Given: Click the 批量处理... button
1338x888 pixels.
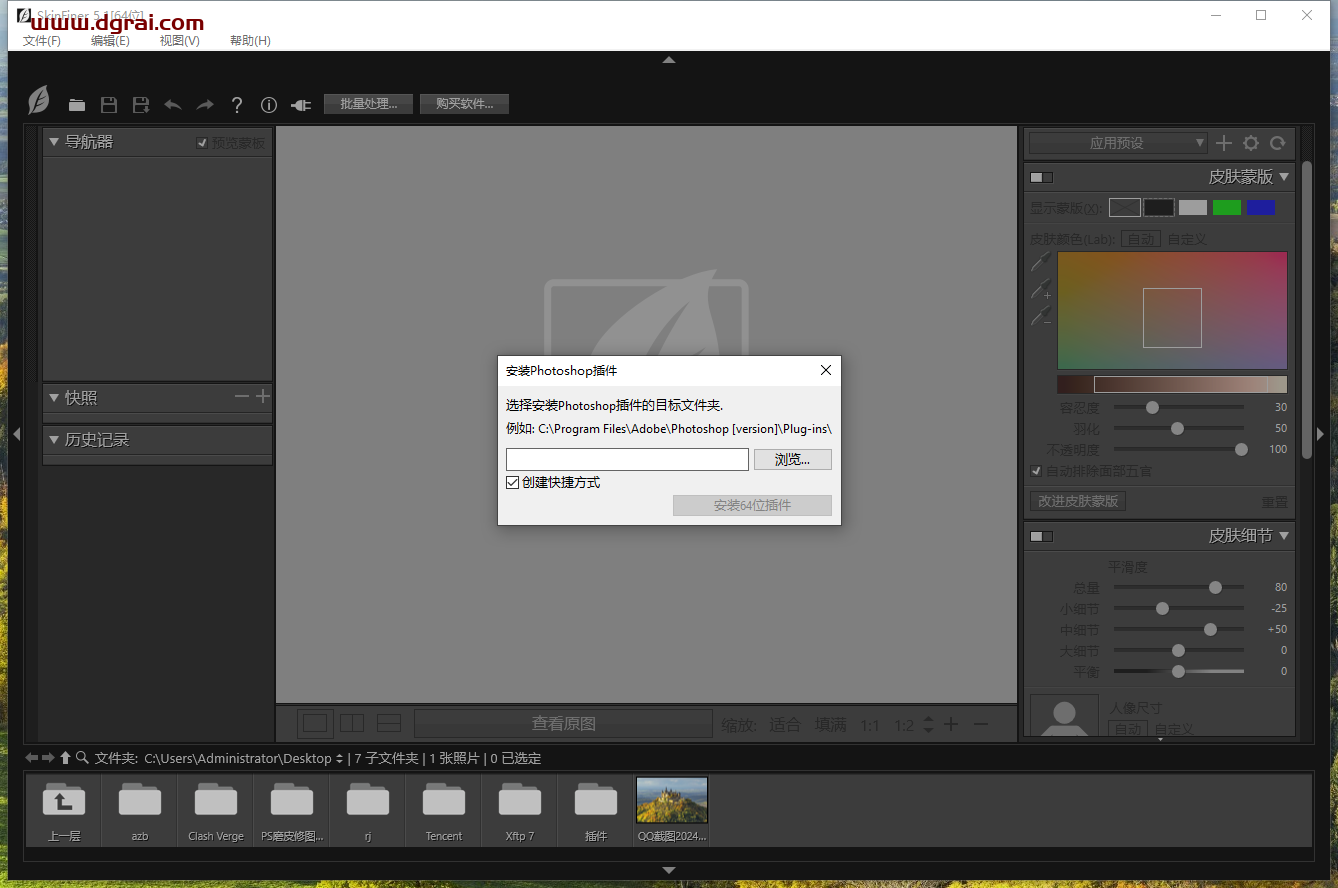Looking at the screenshot, I should point(368,104).
